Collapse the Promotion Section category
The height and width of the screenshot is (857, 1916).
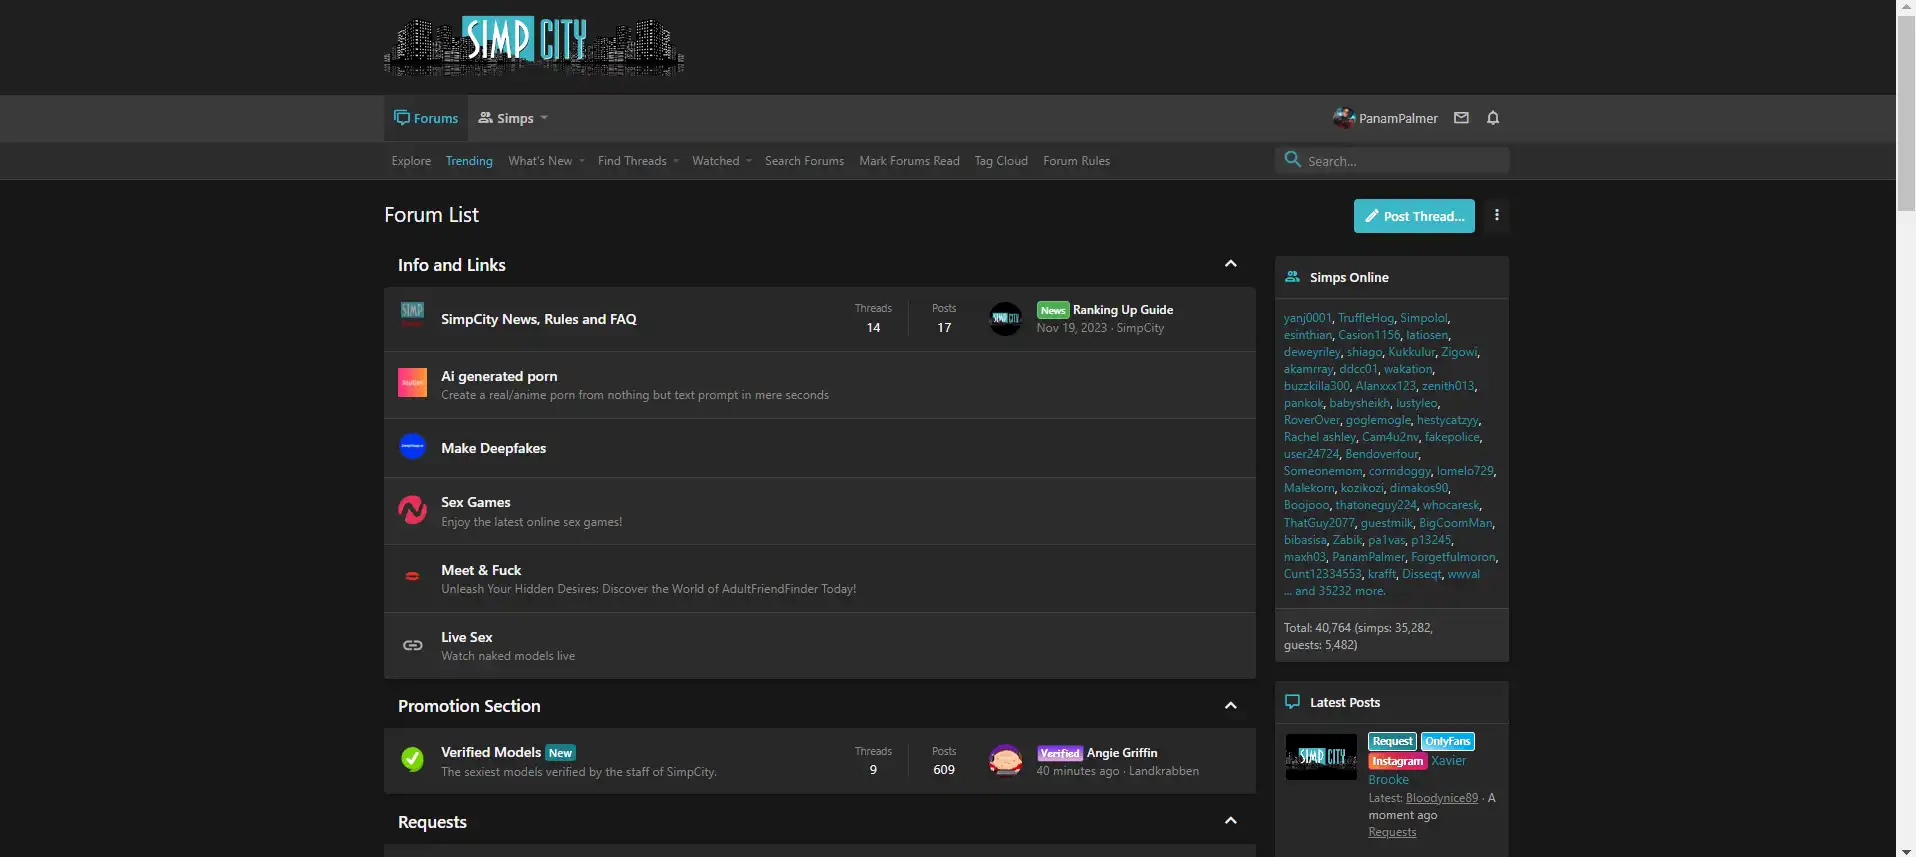(x=1230, y=706)
